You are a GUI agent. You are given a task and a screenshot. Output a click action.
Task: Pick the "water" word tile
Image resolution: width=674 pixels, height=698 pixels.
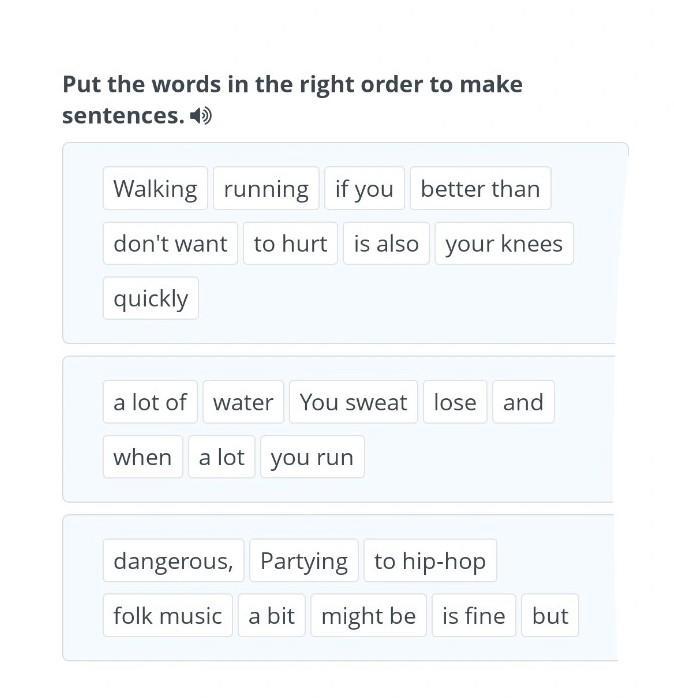click(243, 403)
